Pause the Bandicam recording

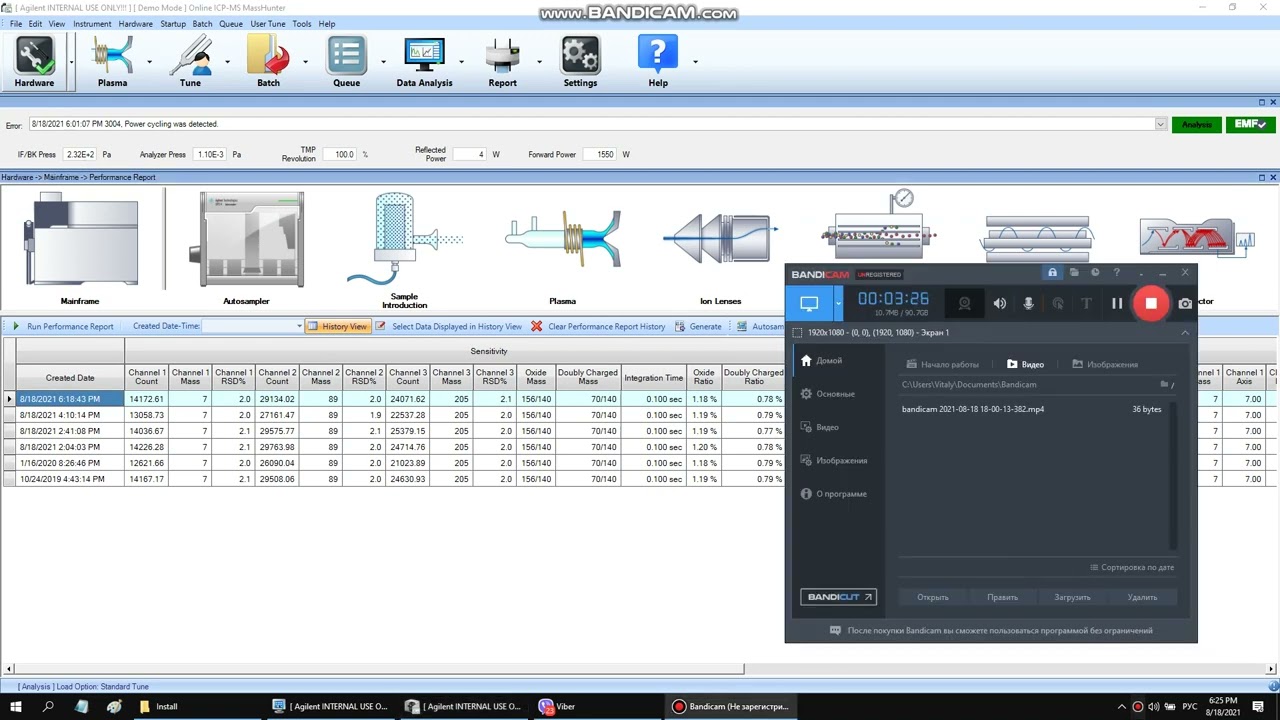click(1117, 303)
